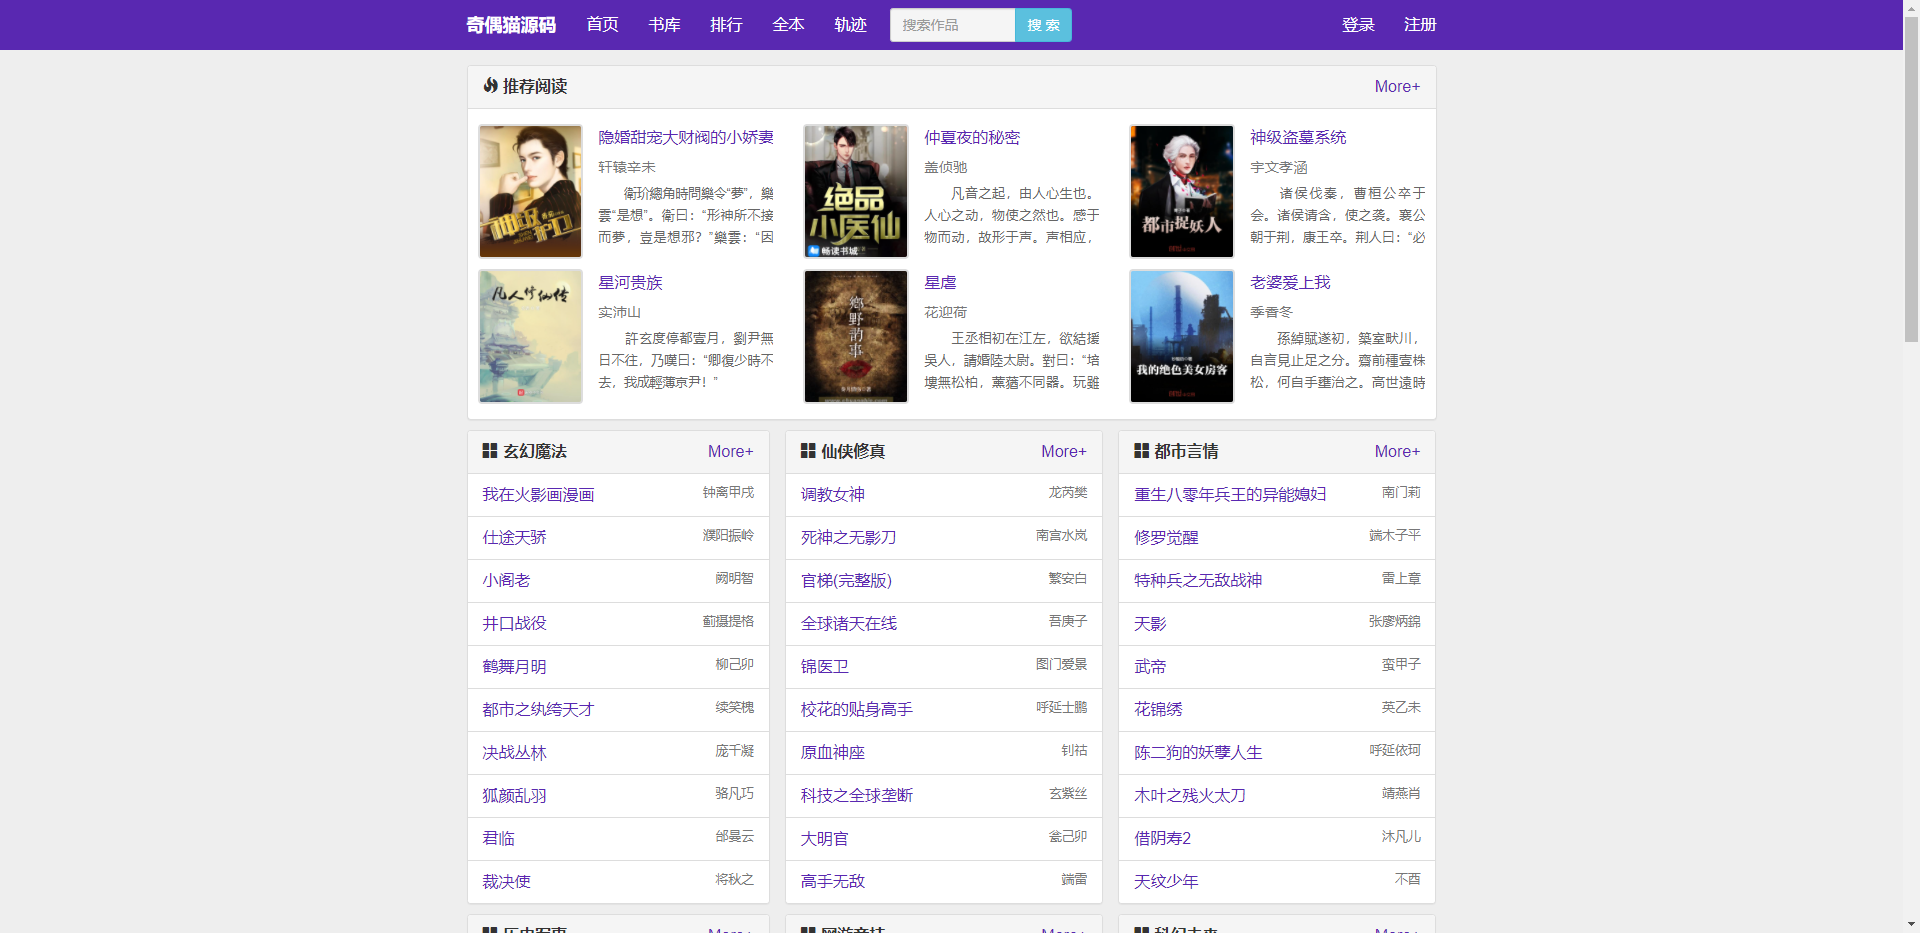Screen dimensions: 1920x933
Task: Open cover of 仲夏夜的秘密
Action: [856, 191]
